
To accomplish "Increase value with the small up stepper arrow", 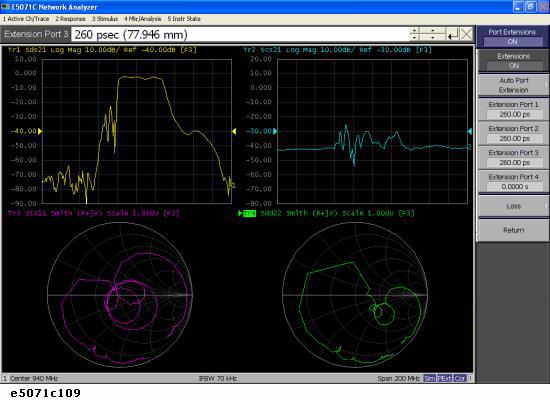I will point(414,31).
